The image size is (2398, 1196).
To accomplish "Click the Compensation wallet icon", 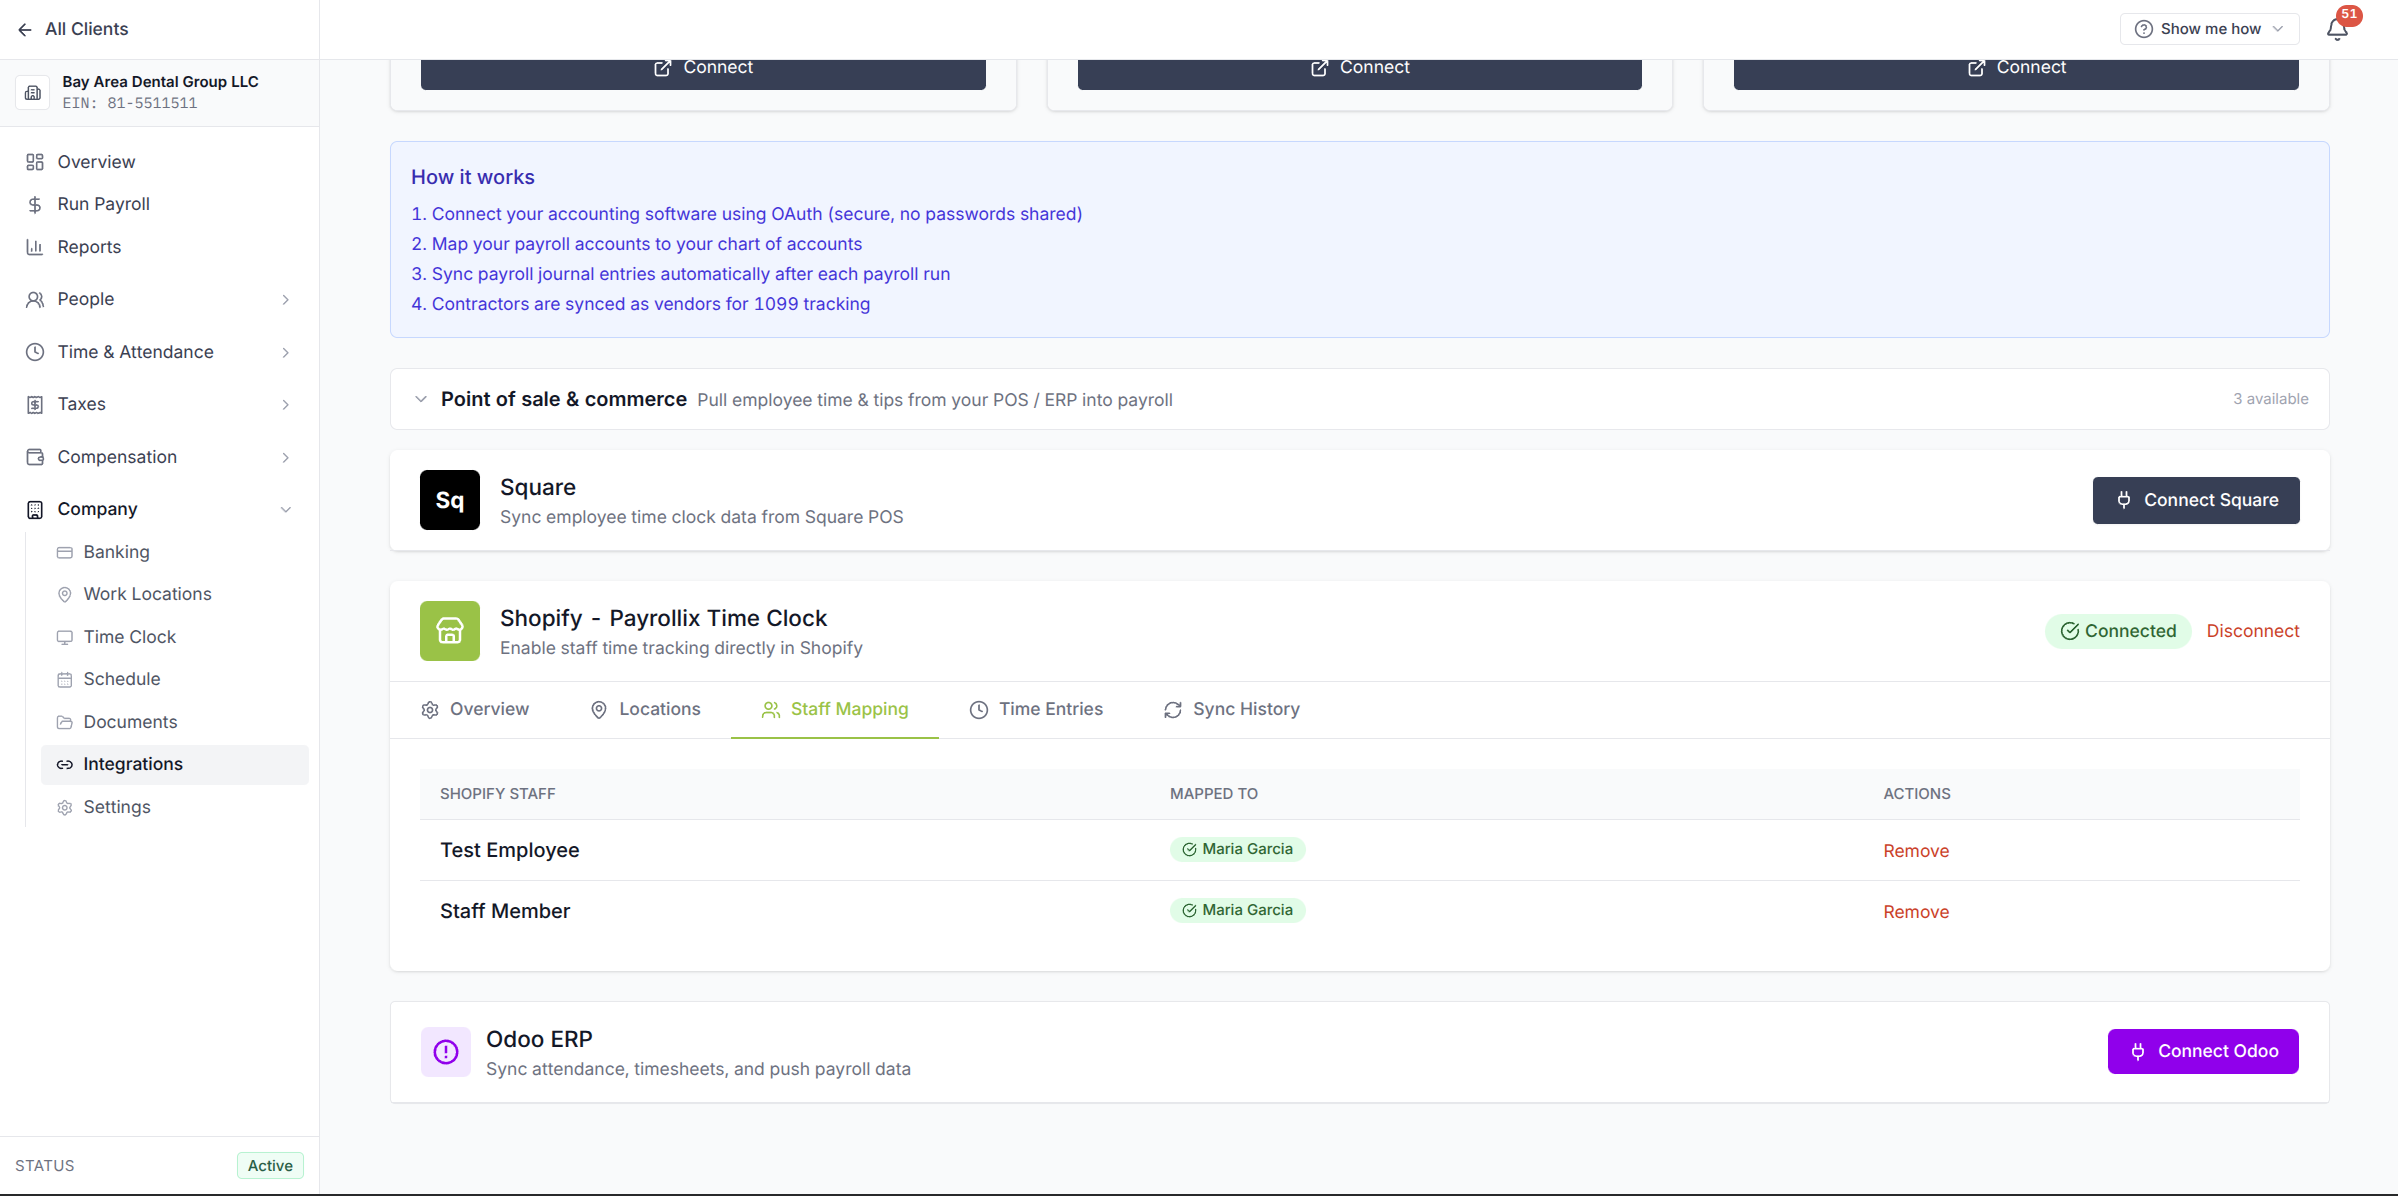I will [35, 457].
